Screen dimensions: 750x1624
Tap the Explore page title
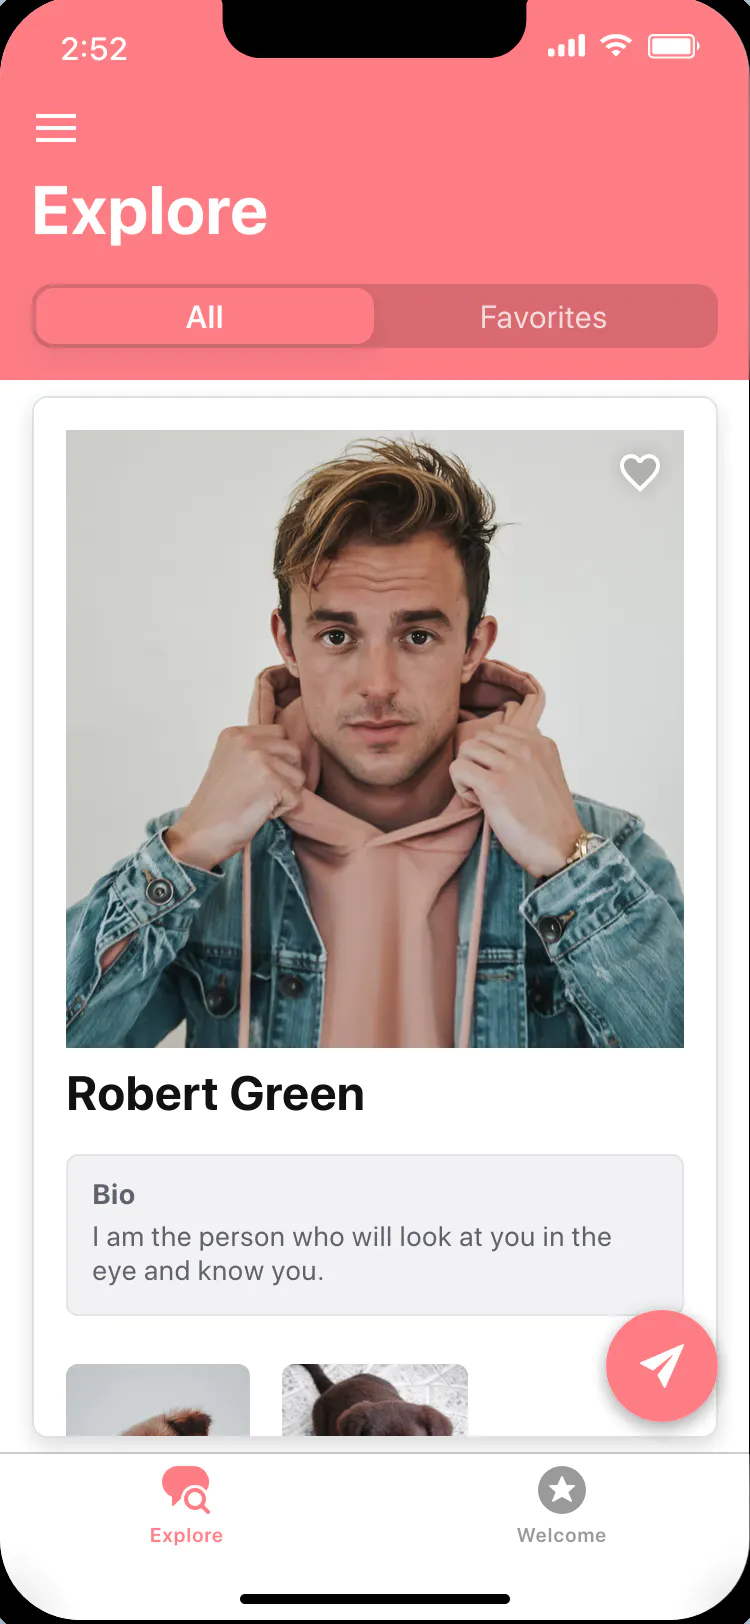pyautogui.click(x=150, y=211)
